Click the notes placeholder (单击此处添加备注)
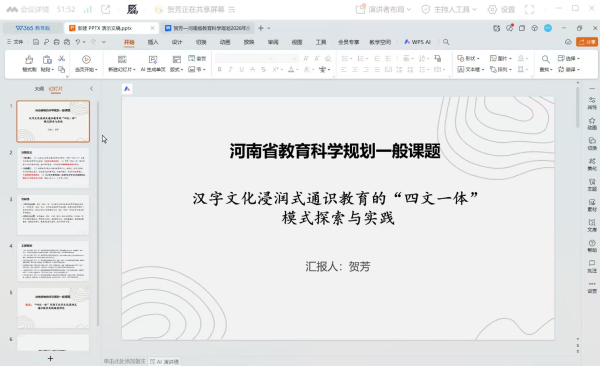This screenshot has width=600, height=366. click(x=125, y=361)
